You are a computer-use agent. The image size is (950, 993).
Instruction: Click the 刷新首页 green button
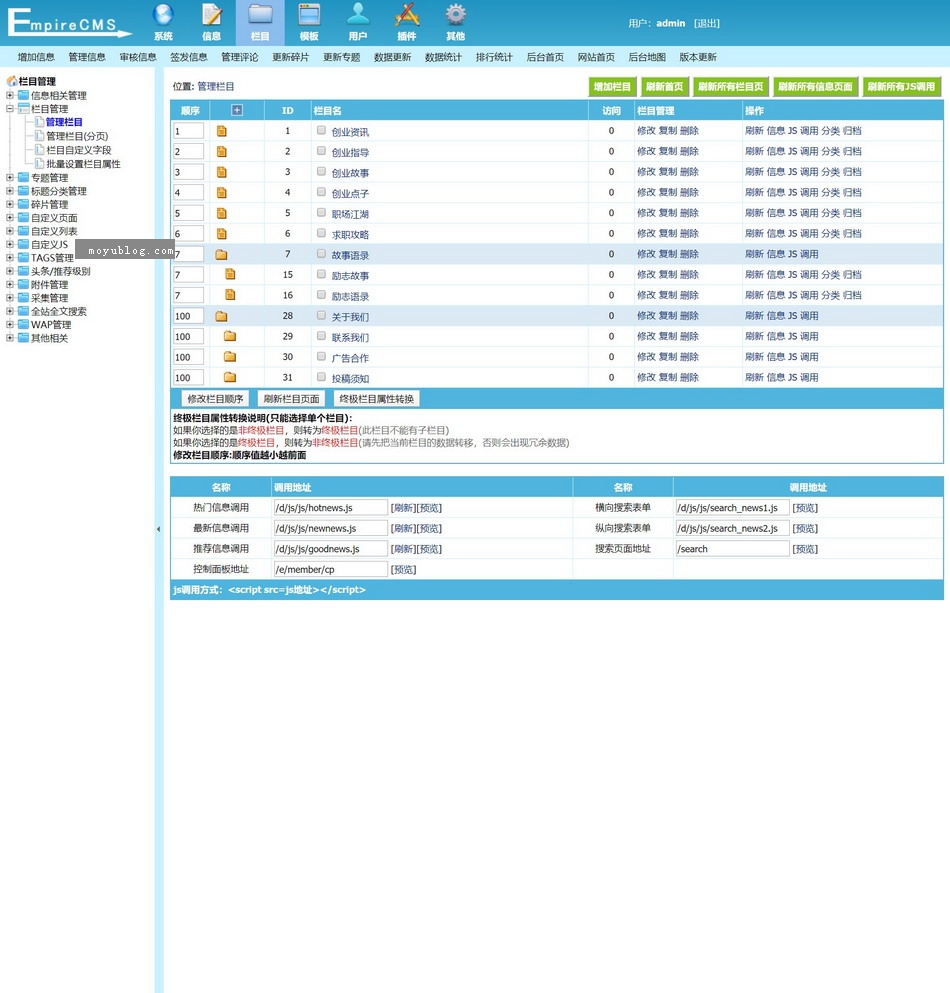pos(664,87)
